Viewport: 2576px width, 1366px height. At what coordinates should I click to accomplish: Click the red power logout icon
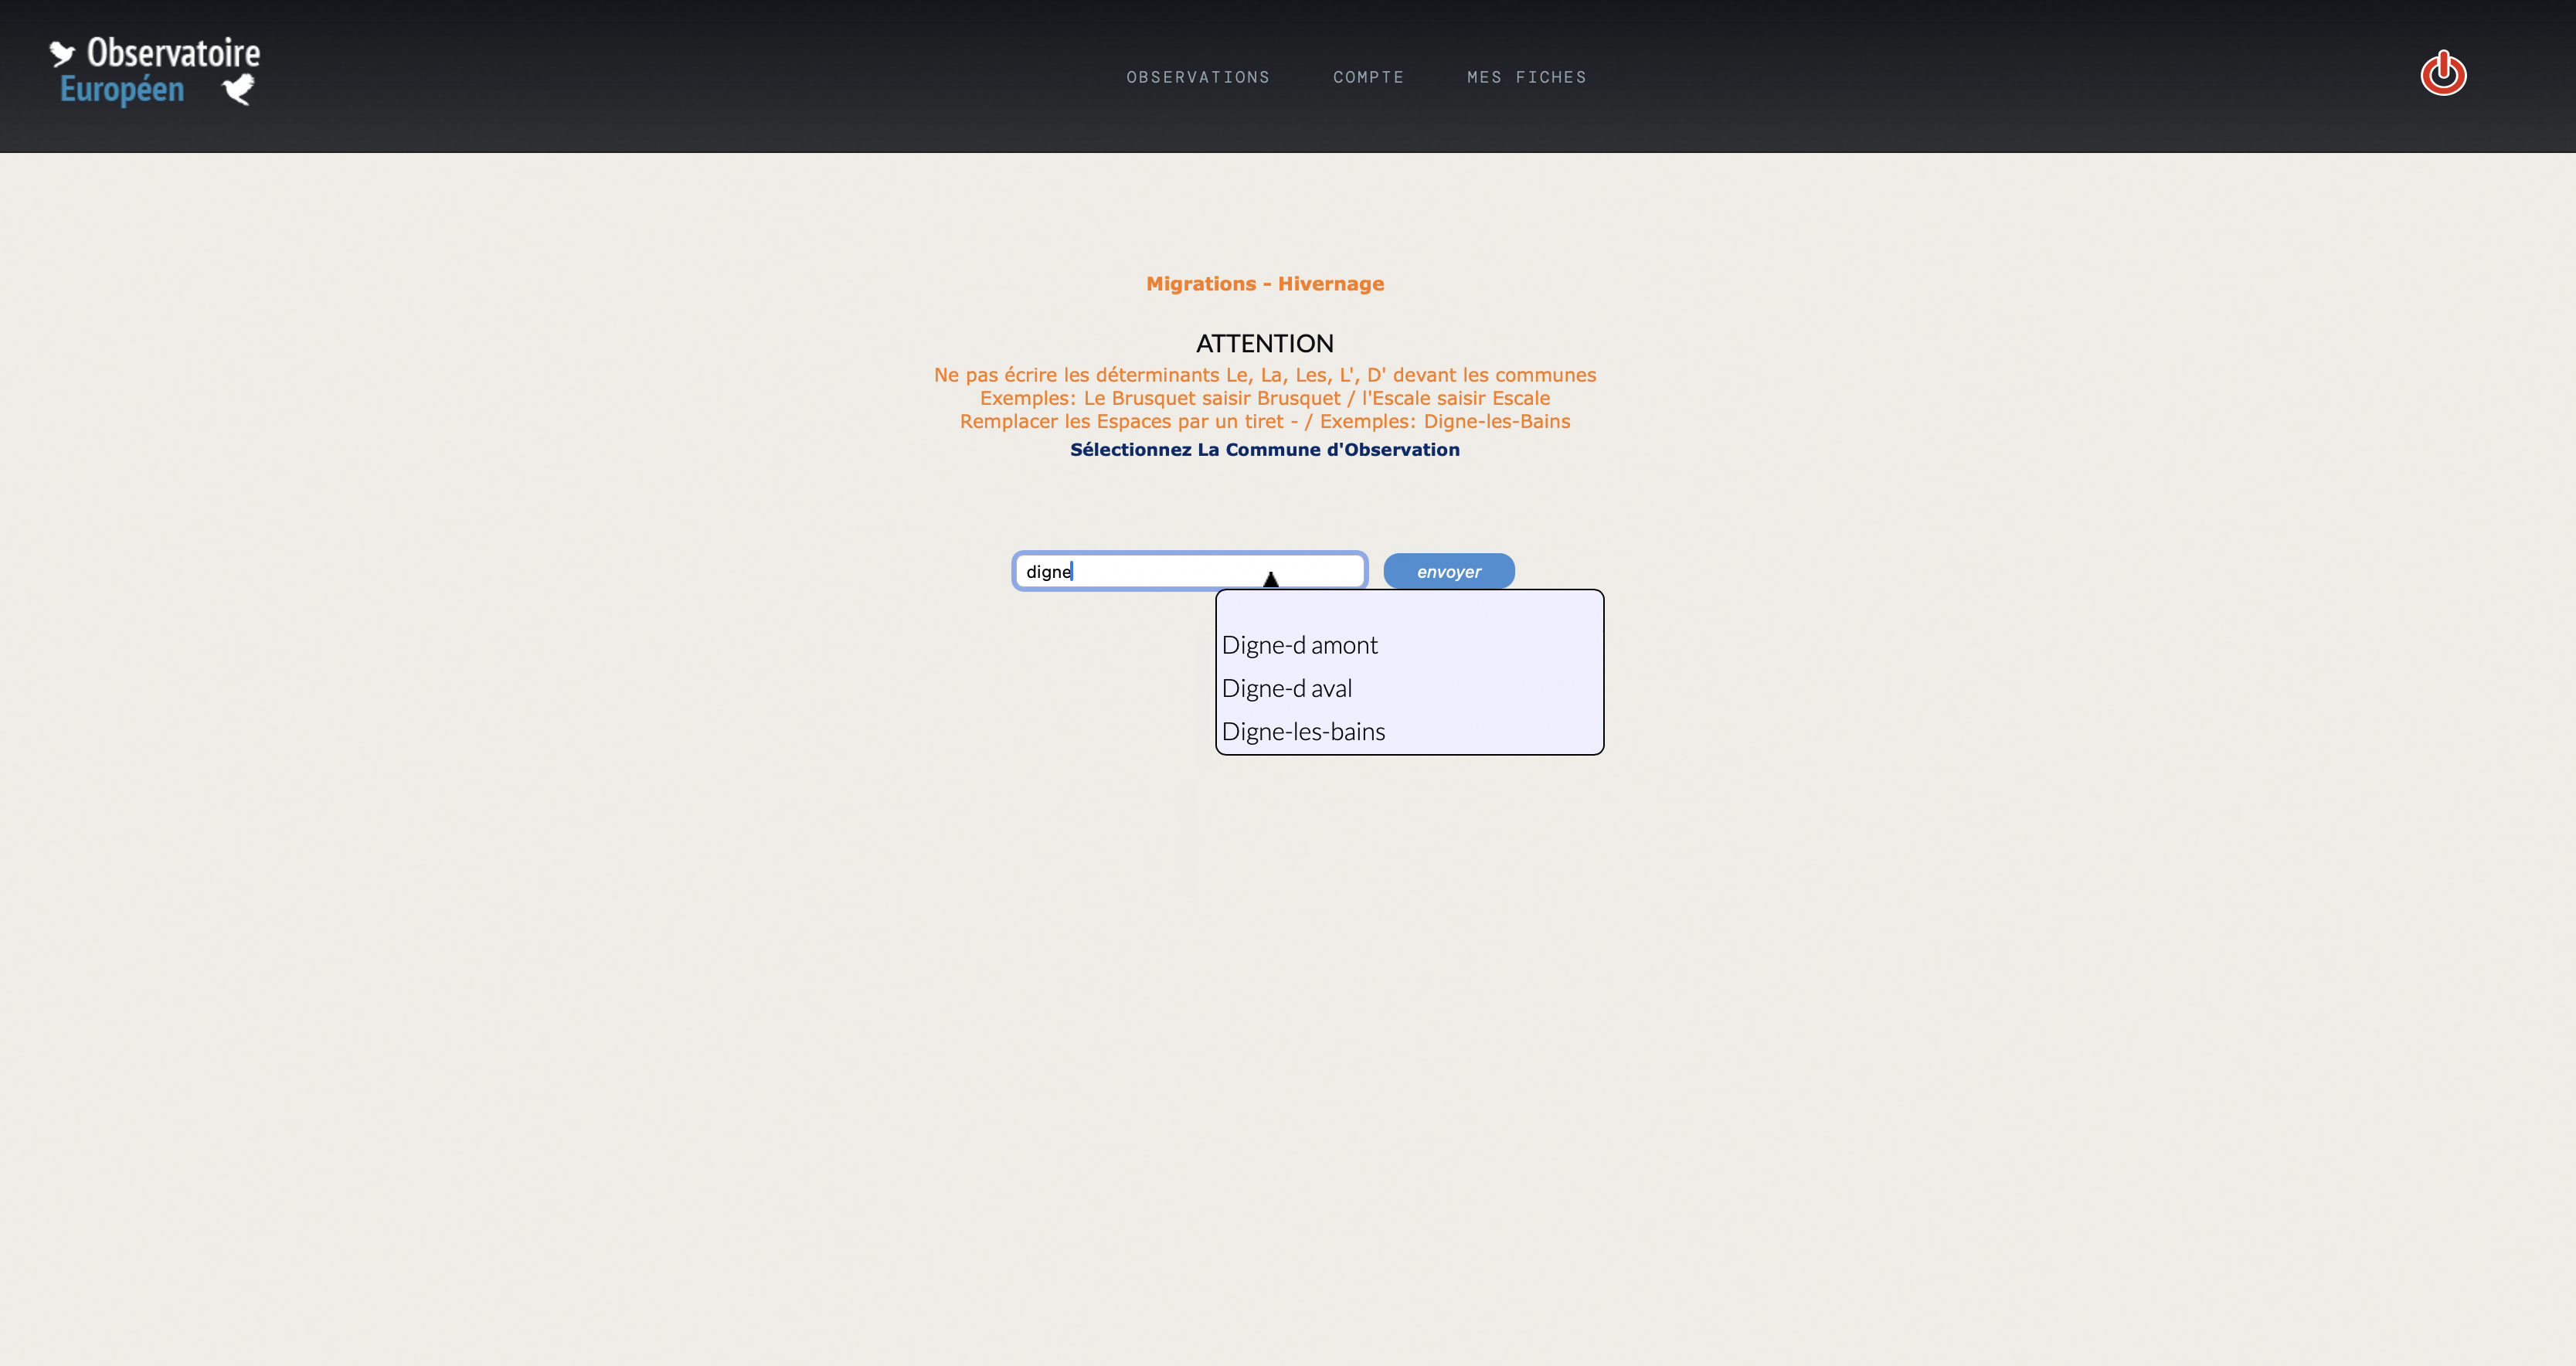[2442, 74]
